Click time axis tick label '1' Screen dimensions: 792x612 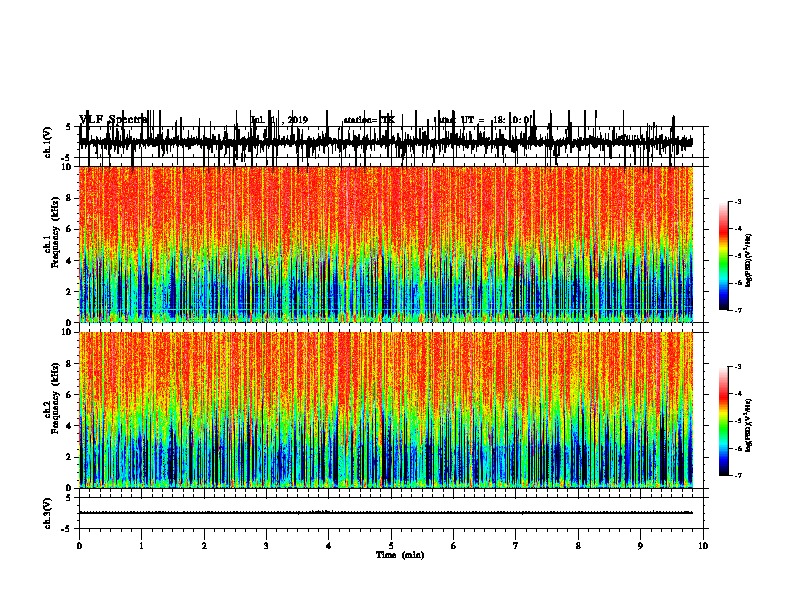(x=141, y=546)
